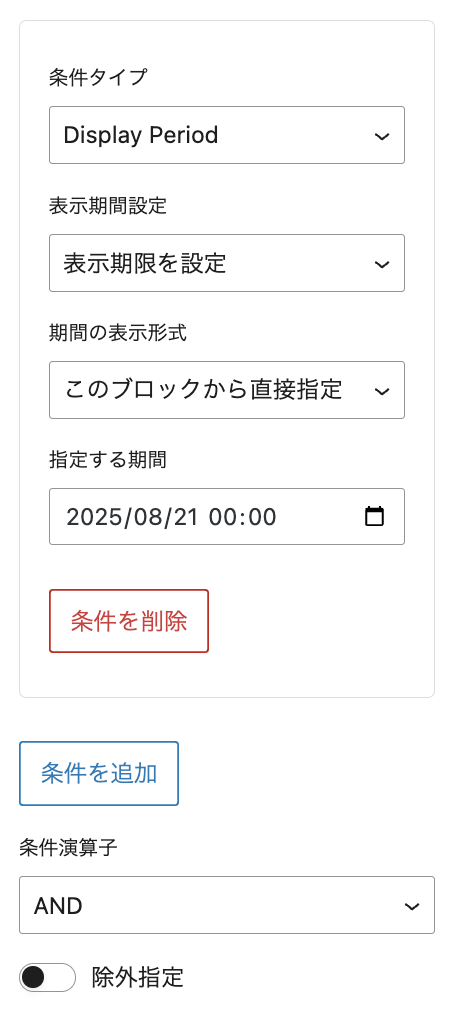456x1016 pixels.
Task: Select the minutes segment of the 00:00 time
Action: (261, 516)
